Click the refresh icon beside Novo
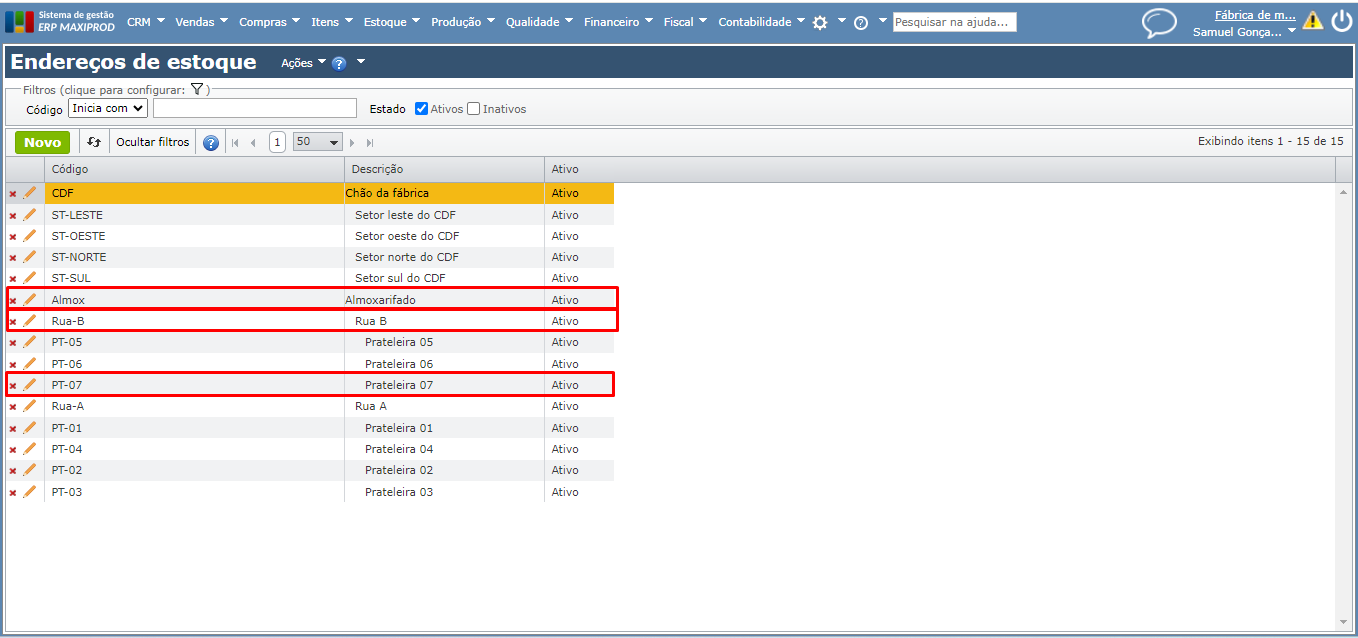Screen dimensions: 1358x638 coord(94,142)
